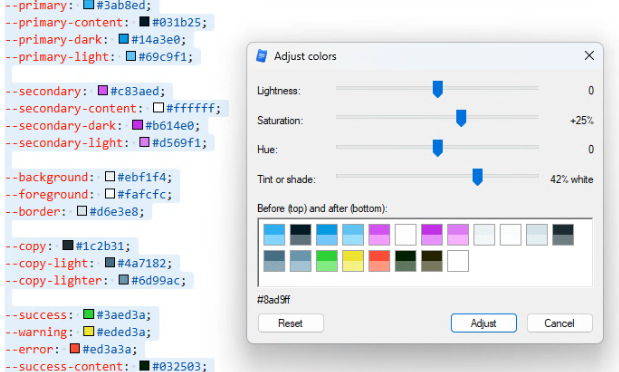Viewport: 619px width, 372px height.
Task: Click the magenta swatch next to #c83aed
Action: pyautogui.click(x=103, y=90)
